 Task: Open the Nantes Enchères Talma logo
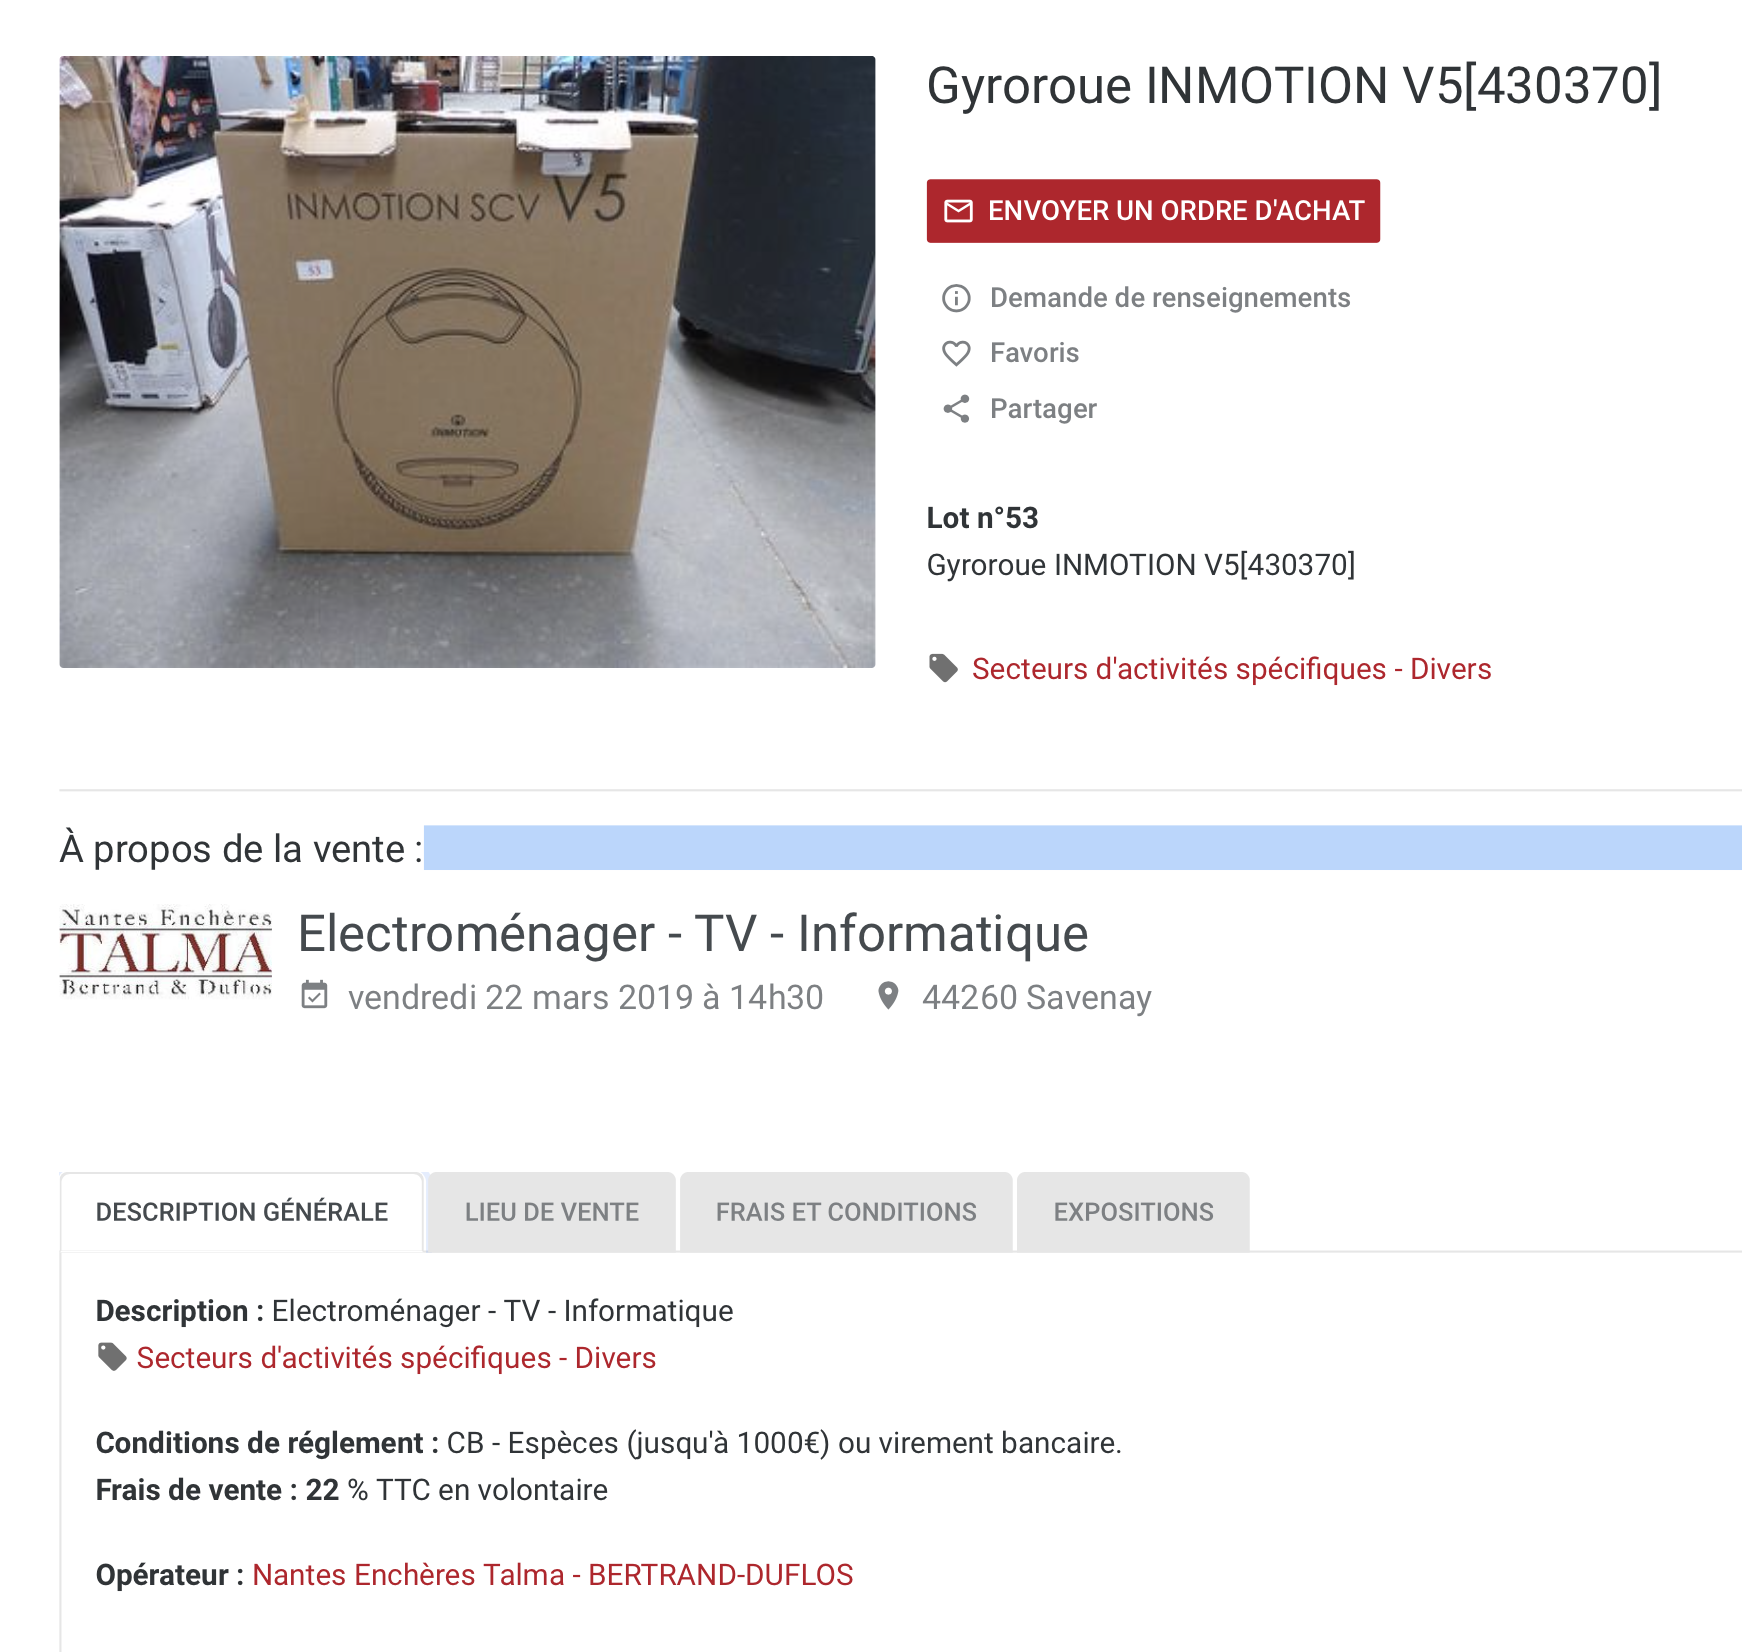coord(166,952)
